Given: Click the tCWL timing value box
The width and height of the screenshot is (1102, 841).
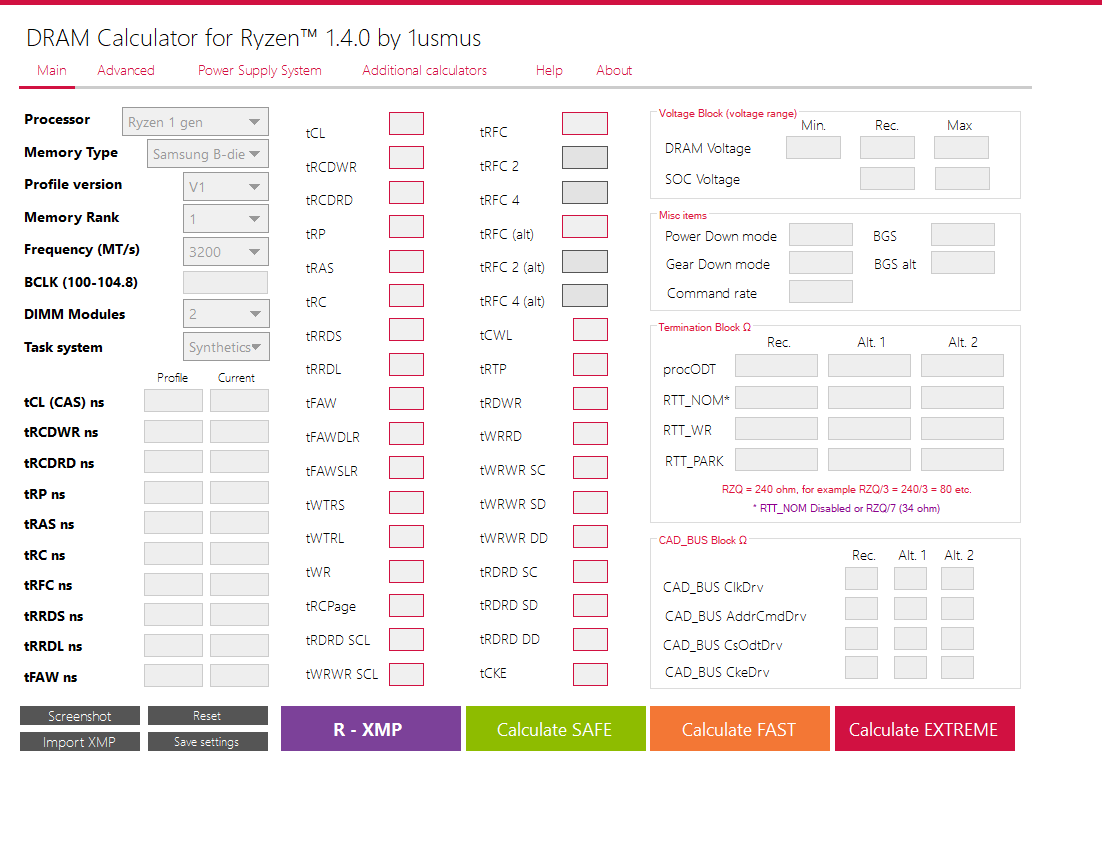Looking at the screenshot, I should pyautogui.click(x=590, y=330).
